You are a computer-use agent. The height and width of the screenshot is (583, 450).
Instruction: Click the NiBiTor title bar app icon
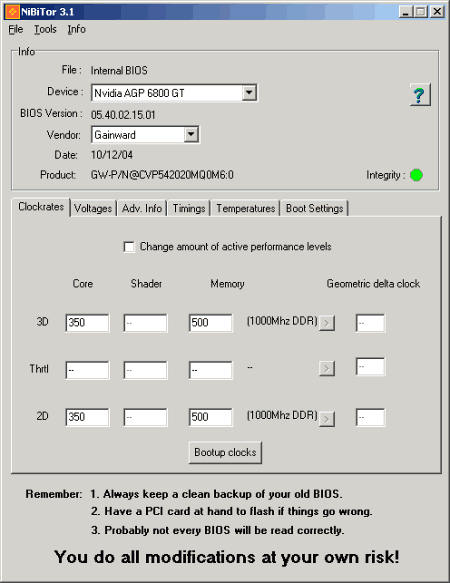click(x=12, y=12)
